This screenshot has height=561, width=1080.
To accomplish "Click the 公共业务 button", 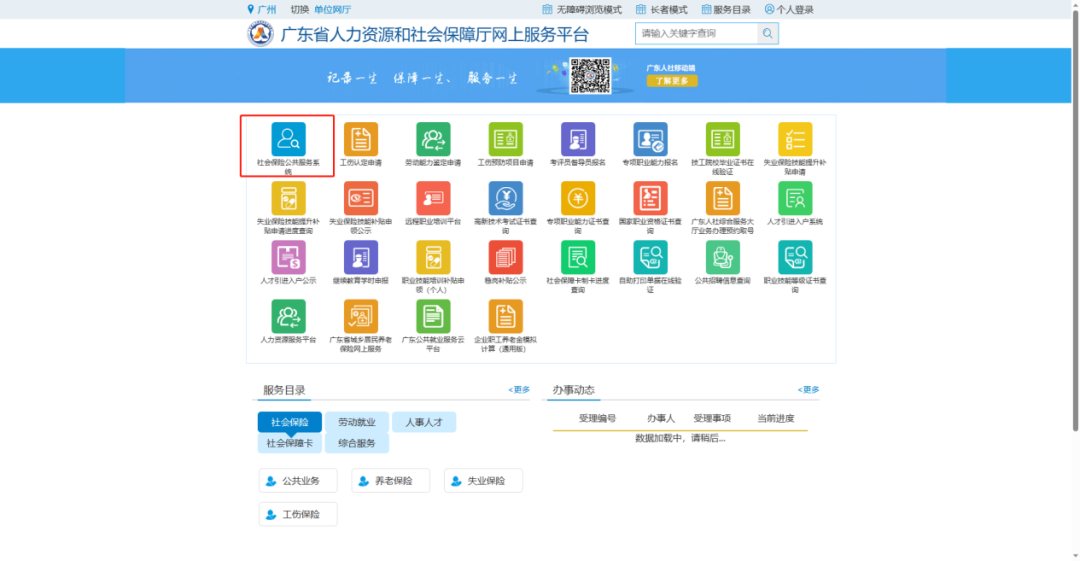I will click(x=298, y=480).
